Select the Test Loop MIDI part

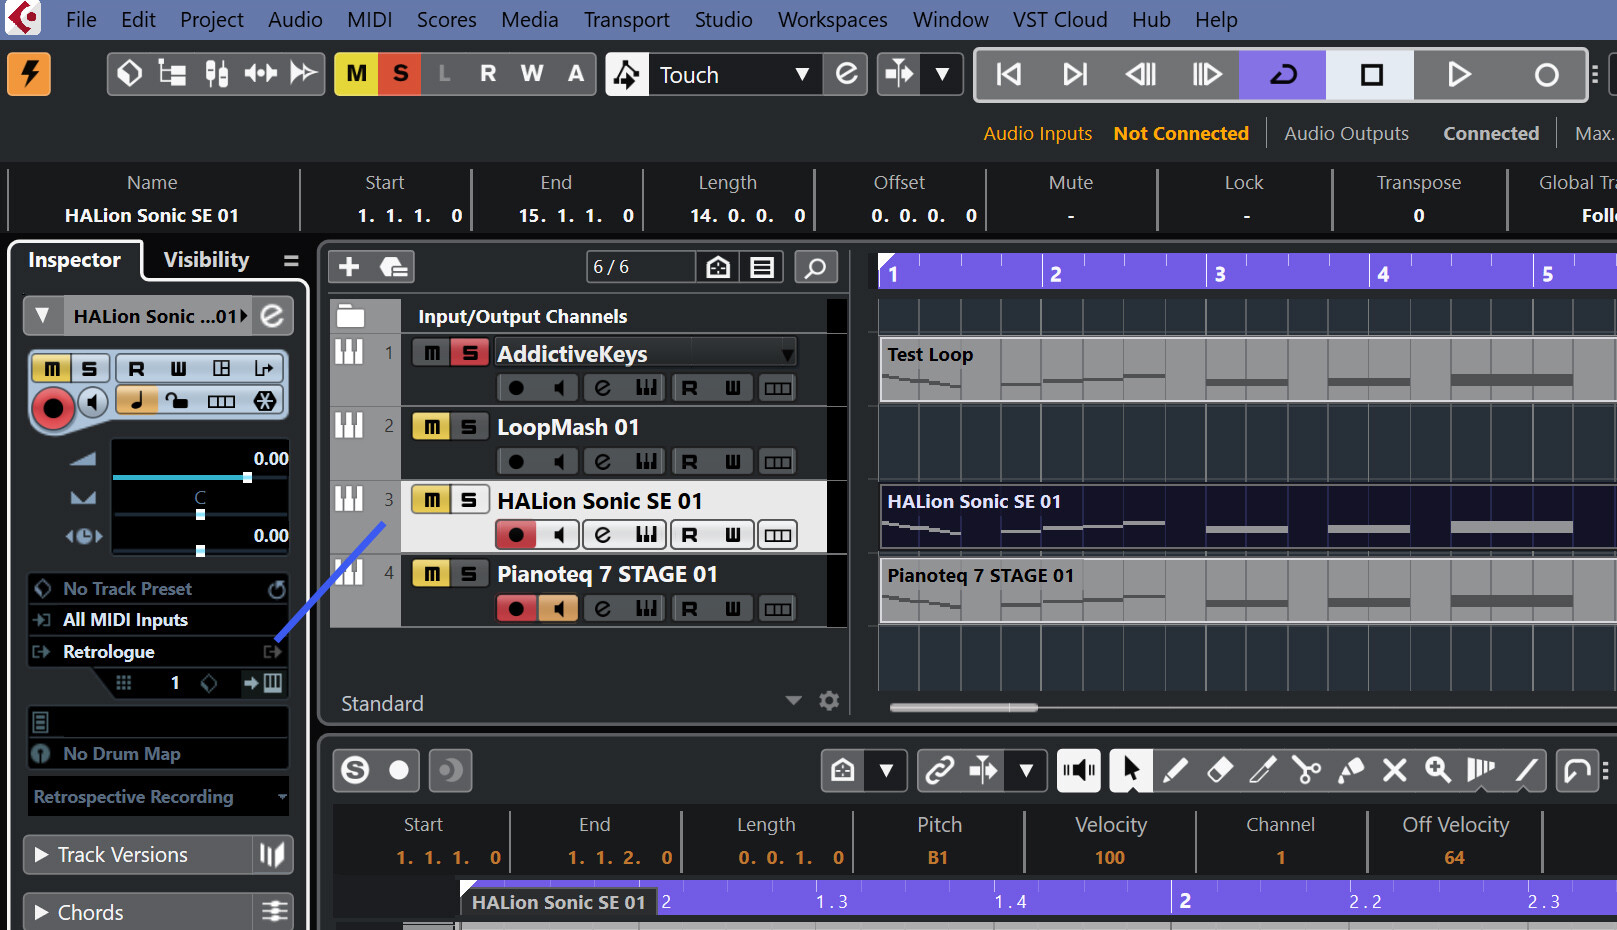click(1247, 369)
